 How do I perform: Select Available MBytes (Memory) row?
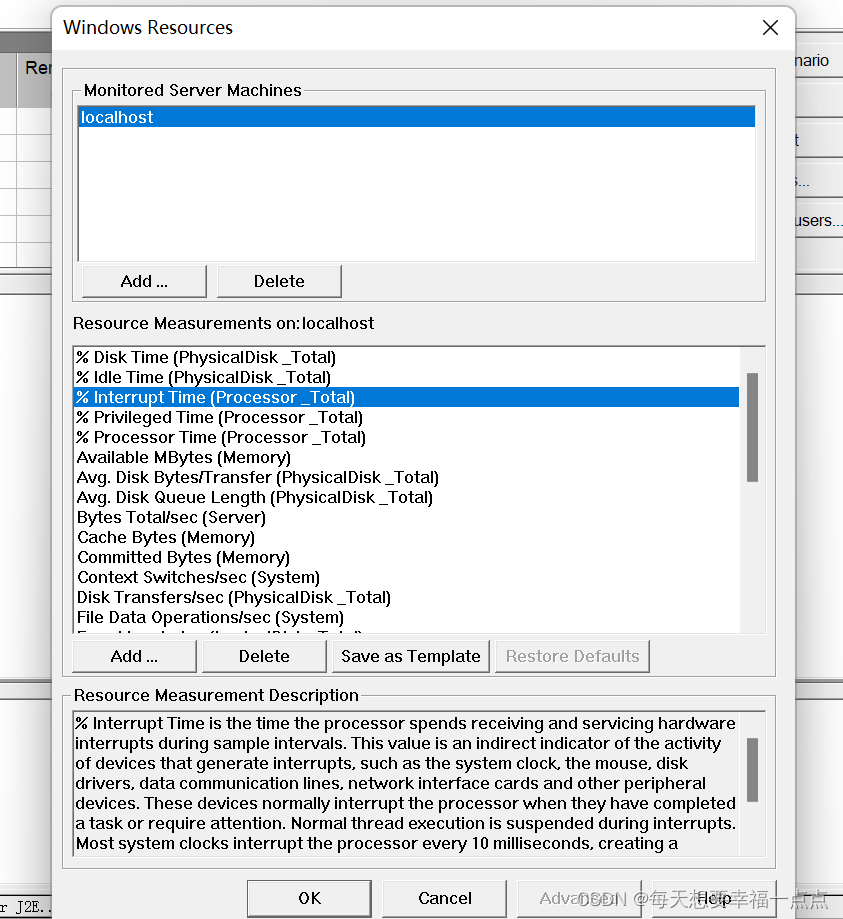407,457
